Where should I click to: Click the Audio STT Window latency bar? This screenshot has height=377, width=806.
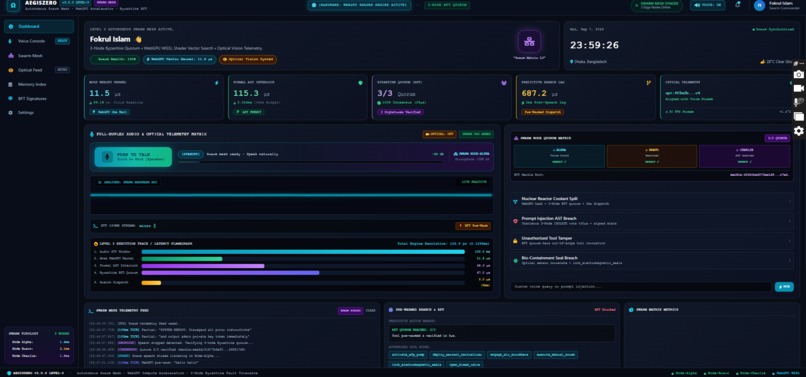click(303, 252)
